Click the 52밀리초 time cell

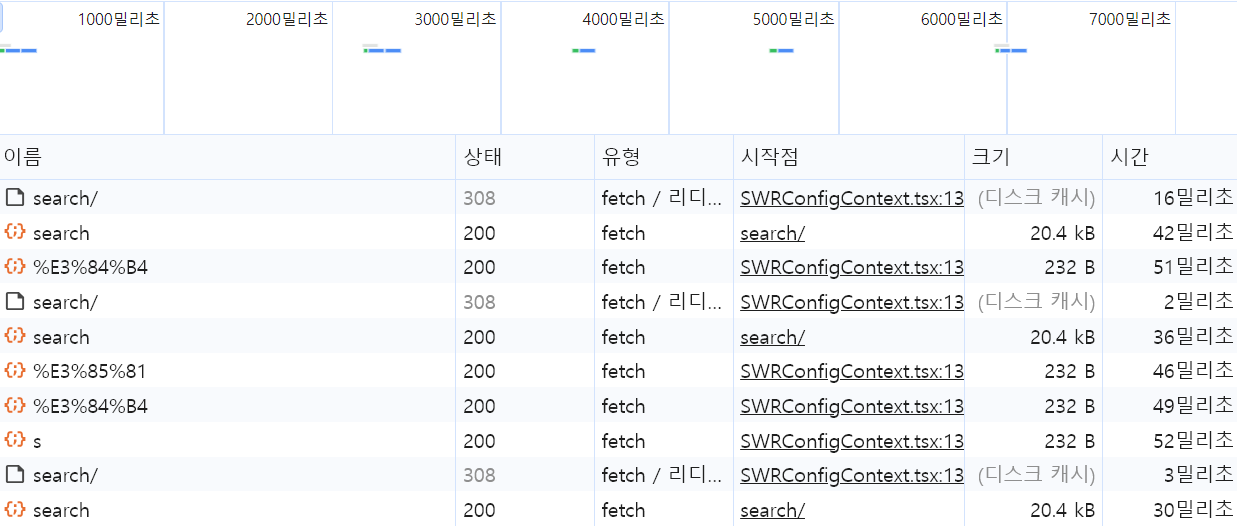tap(1193, 441)
